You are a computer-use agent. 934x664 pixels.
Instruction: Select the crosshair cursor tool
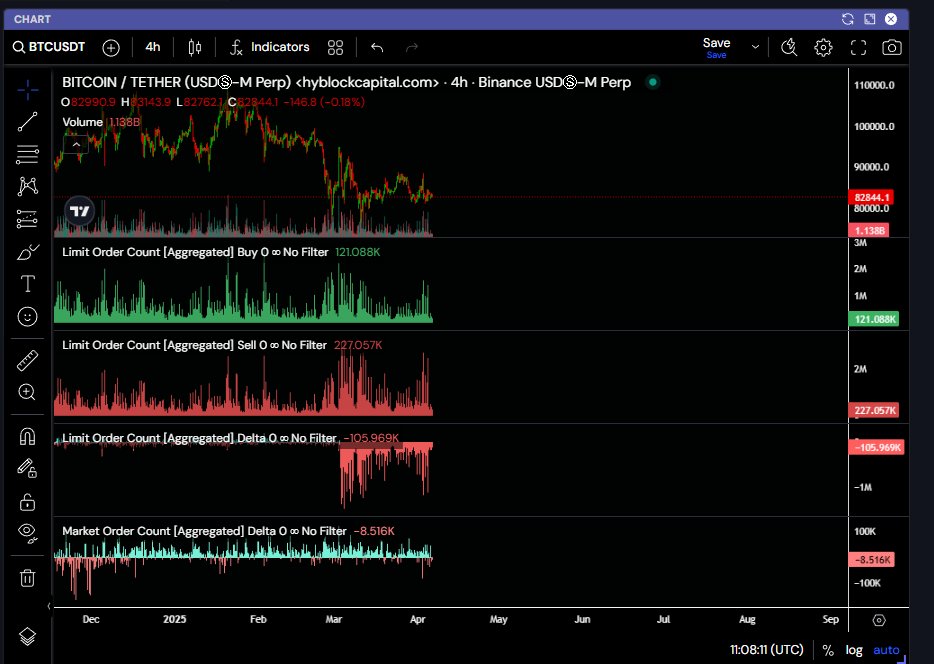[27, 90]
